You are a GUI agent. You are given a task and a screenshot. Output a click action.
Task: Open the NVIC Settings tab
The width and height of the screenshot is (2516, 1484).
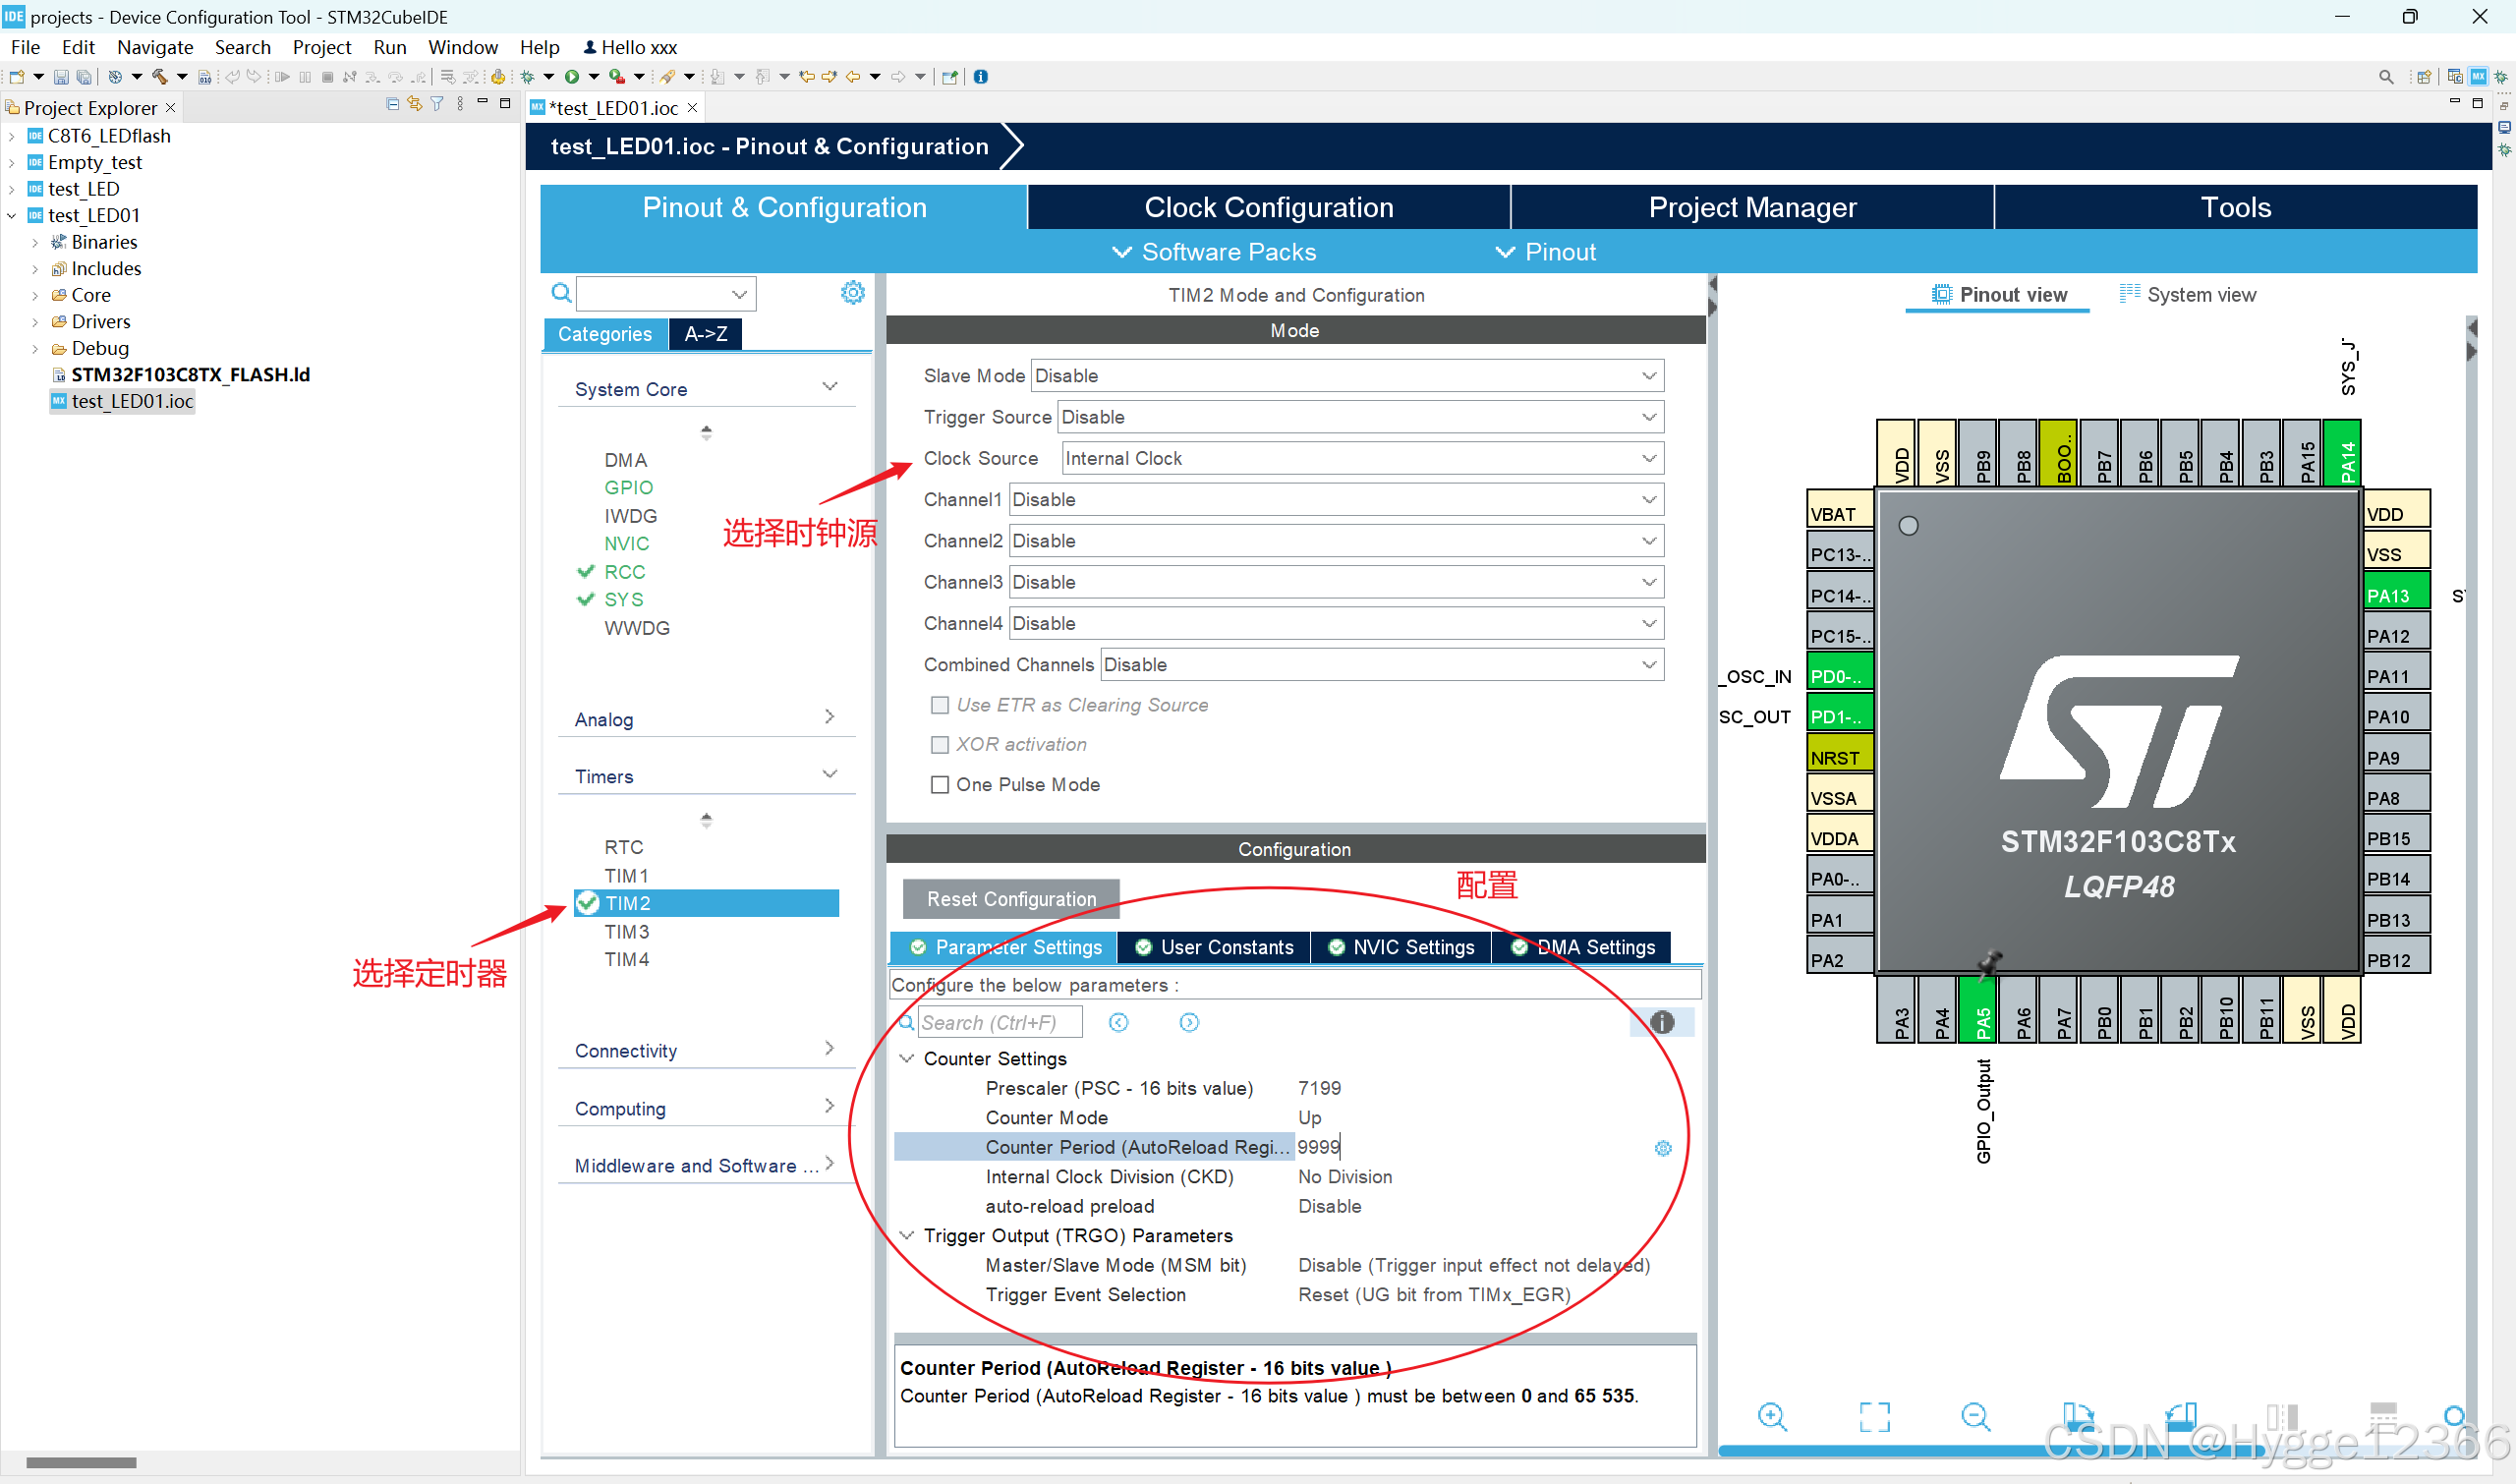click(x=1401, y=947)
